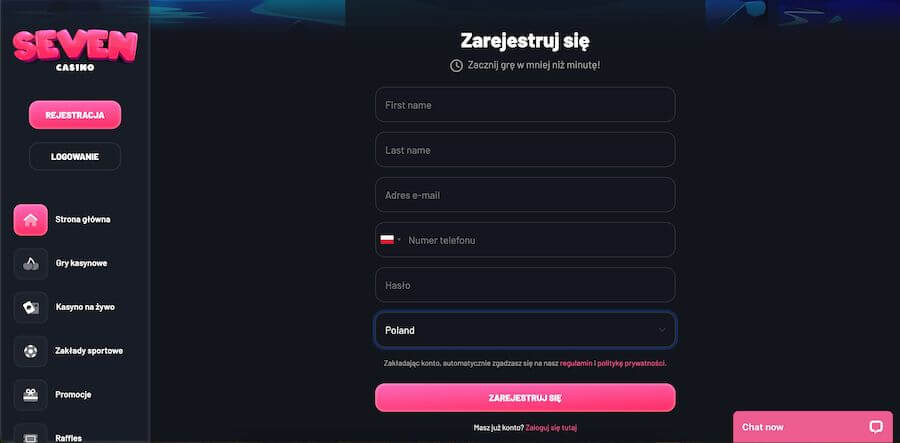
Task: Open the Raffles ticket icon
Action: click(30, 434)
